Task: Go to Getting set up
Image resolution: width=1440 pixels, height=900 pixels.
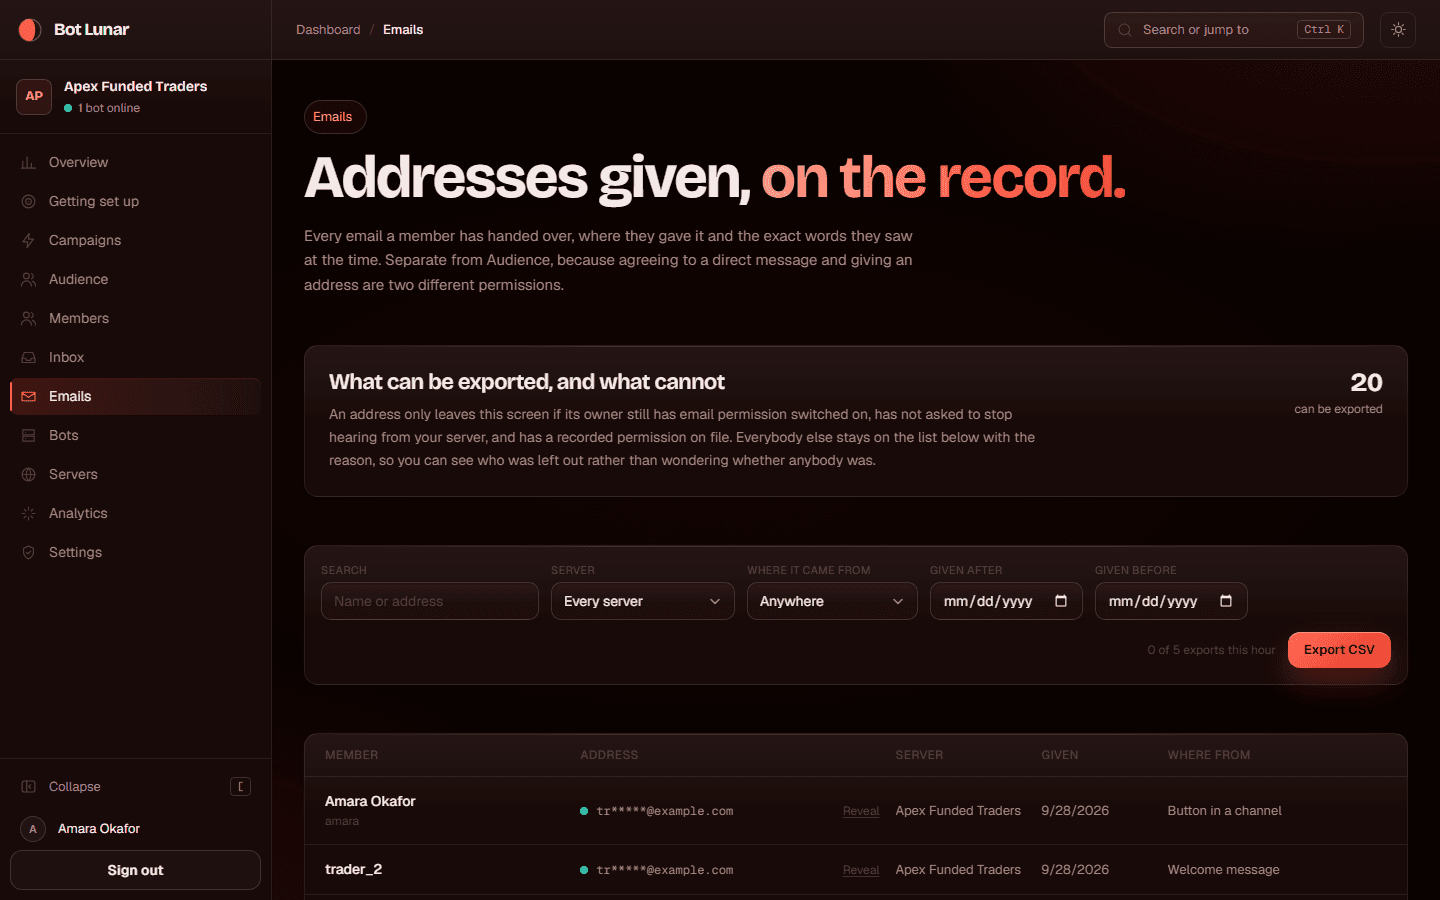Action: 135,202
